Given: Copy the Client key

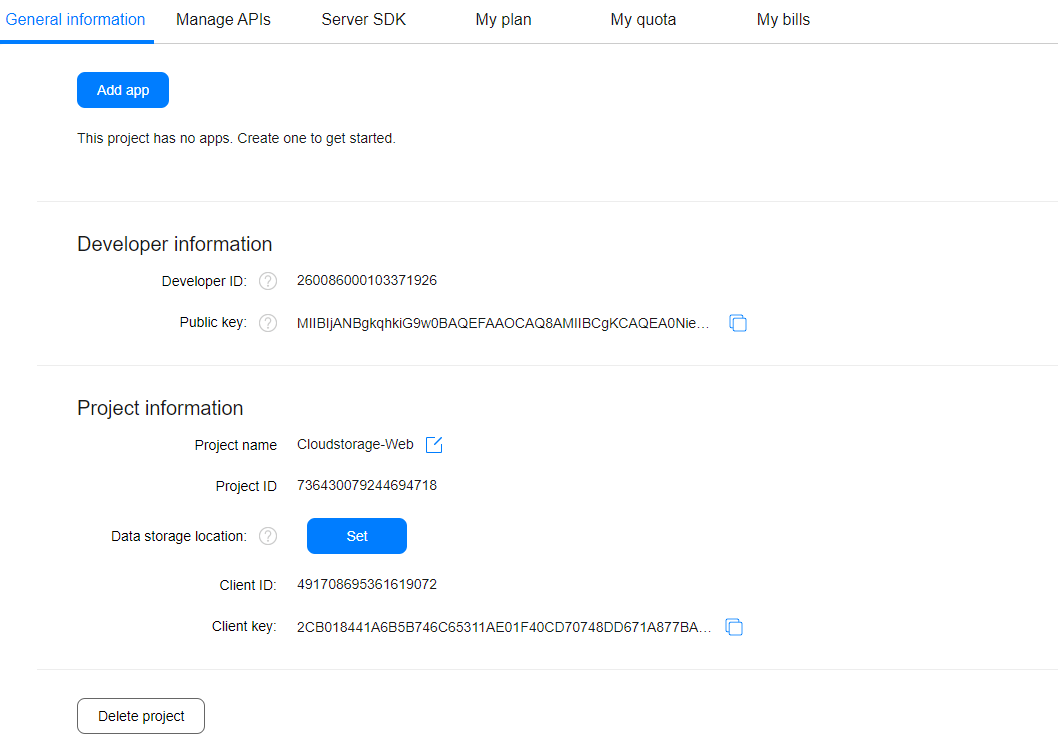Looking at the screenshot, I should [734, 627].
